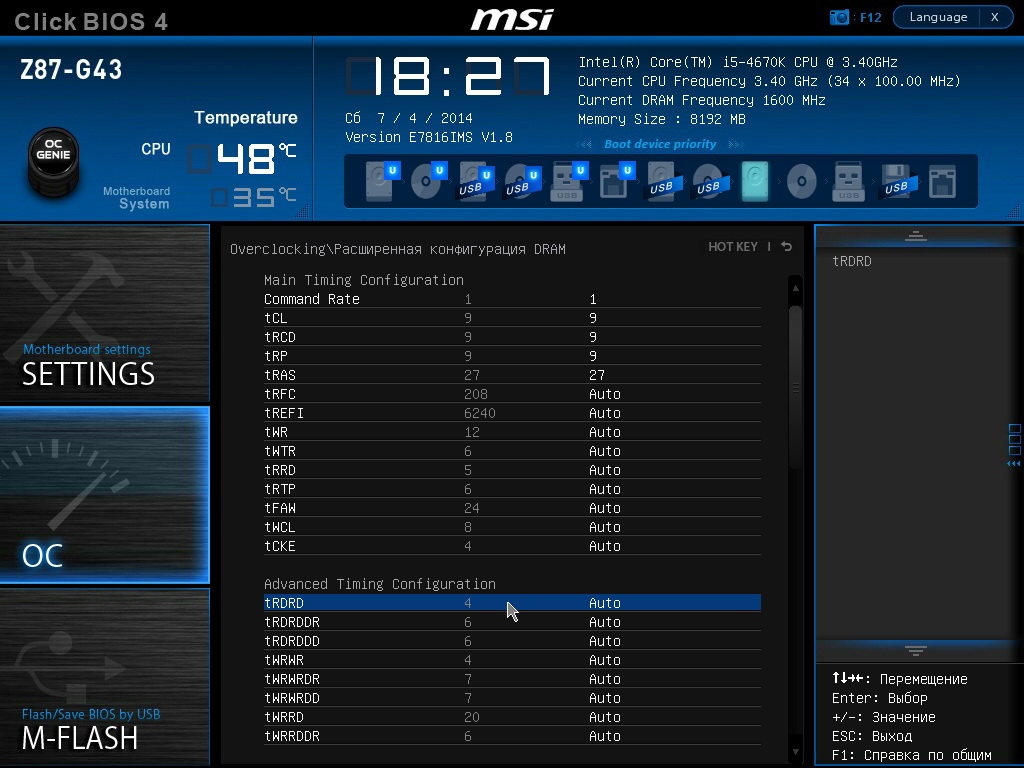
Task: Open the OC menu
Action: tap(104, 495)
